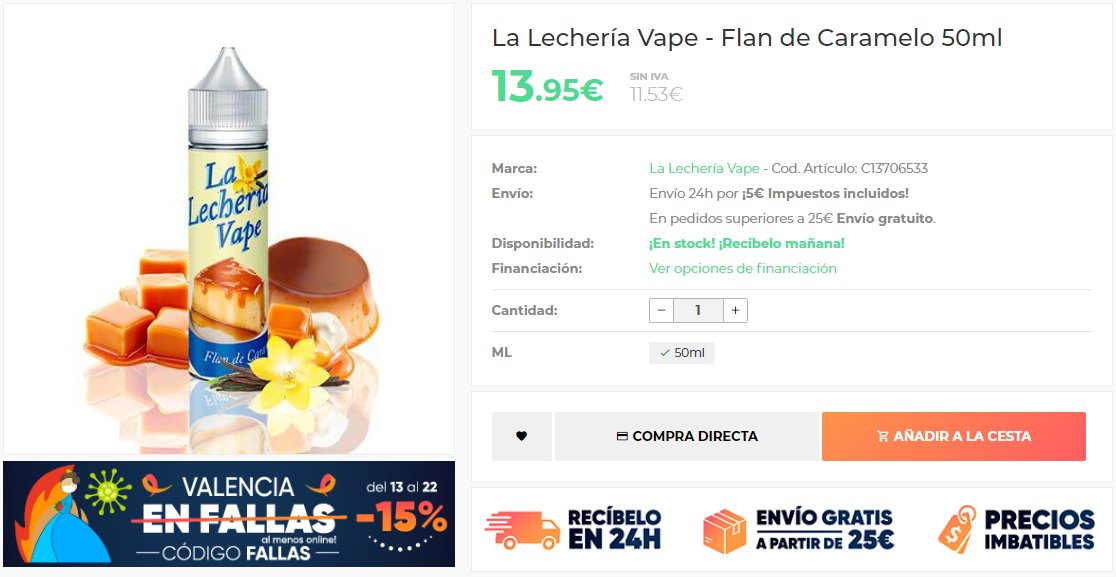Click the box icon for Envío gratis
The height and width of the screenshot is (577, 1116).
(x=725, y=531)
